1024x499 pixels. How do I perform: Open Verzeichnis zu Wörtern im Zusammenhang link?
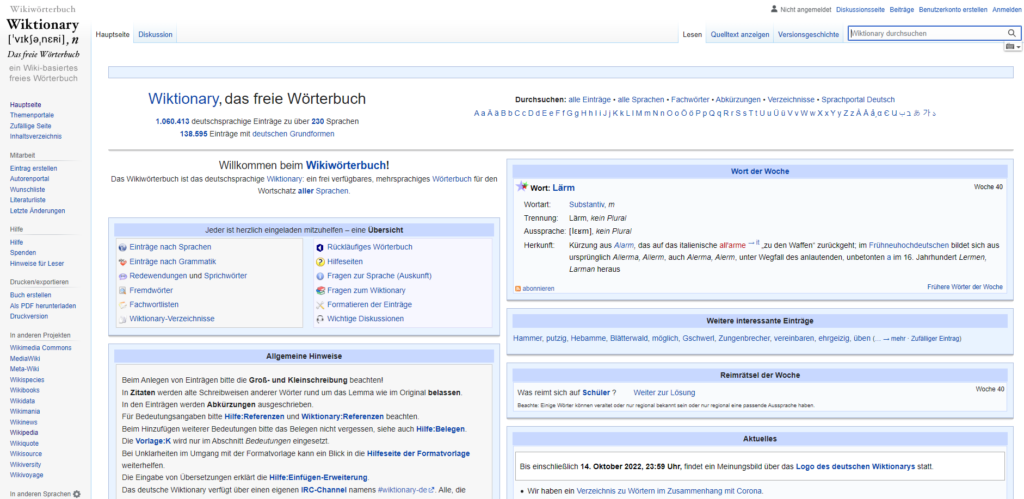[x=669, y=491]
